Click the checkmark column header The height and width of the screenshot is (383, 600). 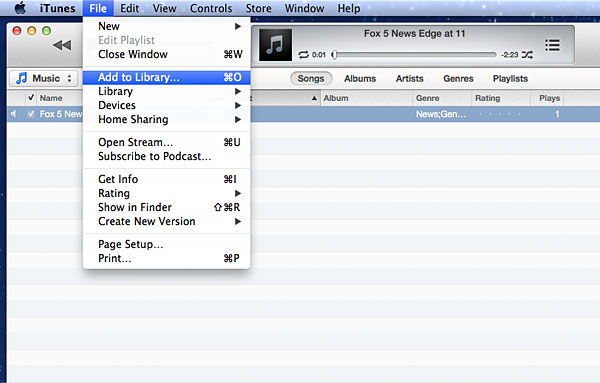pos(31,98)
